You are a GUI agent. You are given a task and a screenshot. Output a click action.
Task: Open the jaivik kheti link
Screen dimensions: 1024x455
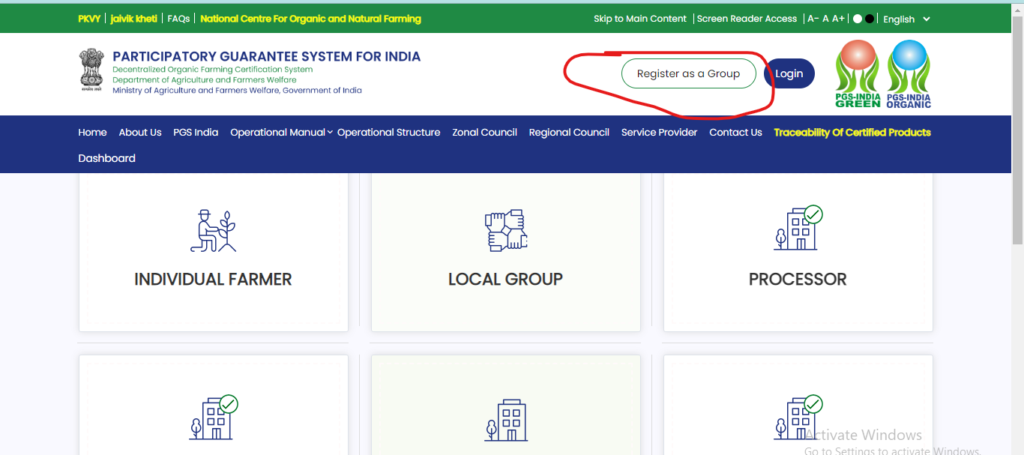[134, 19]
